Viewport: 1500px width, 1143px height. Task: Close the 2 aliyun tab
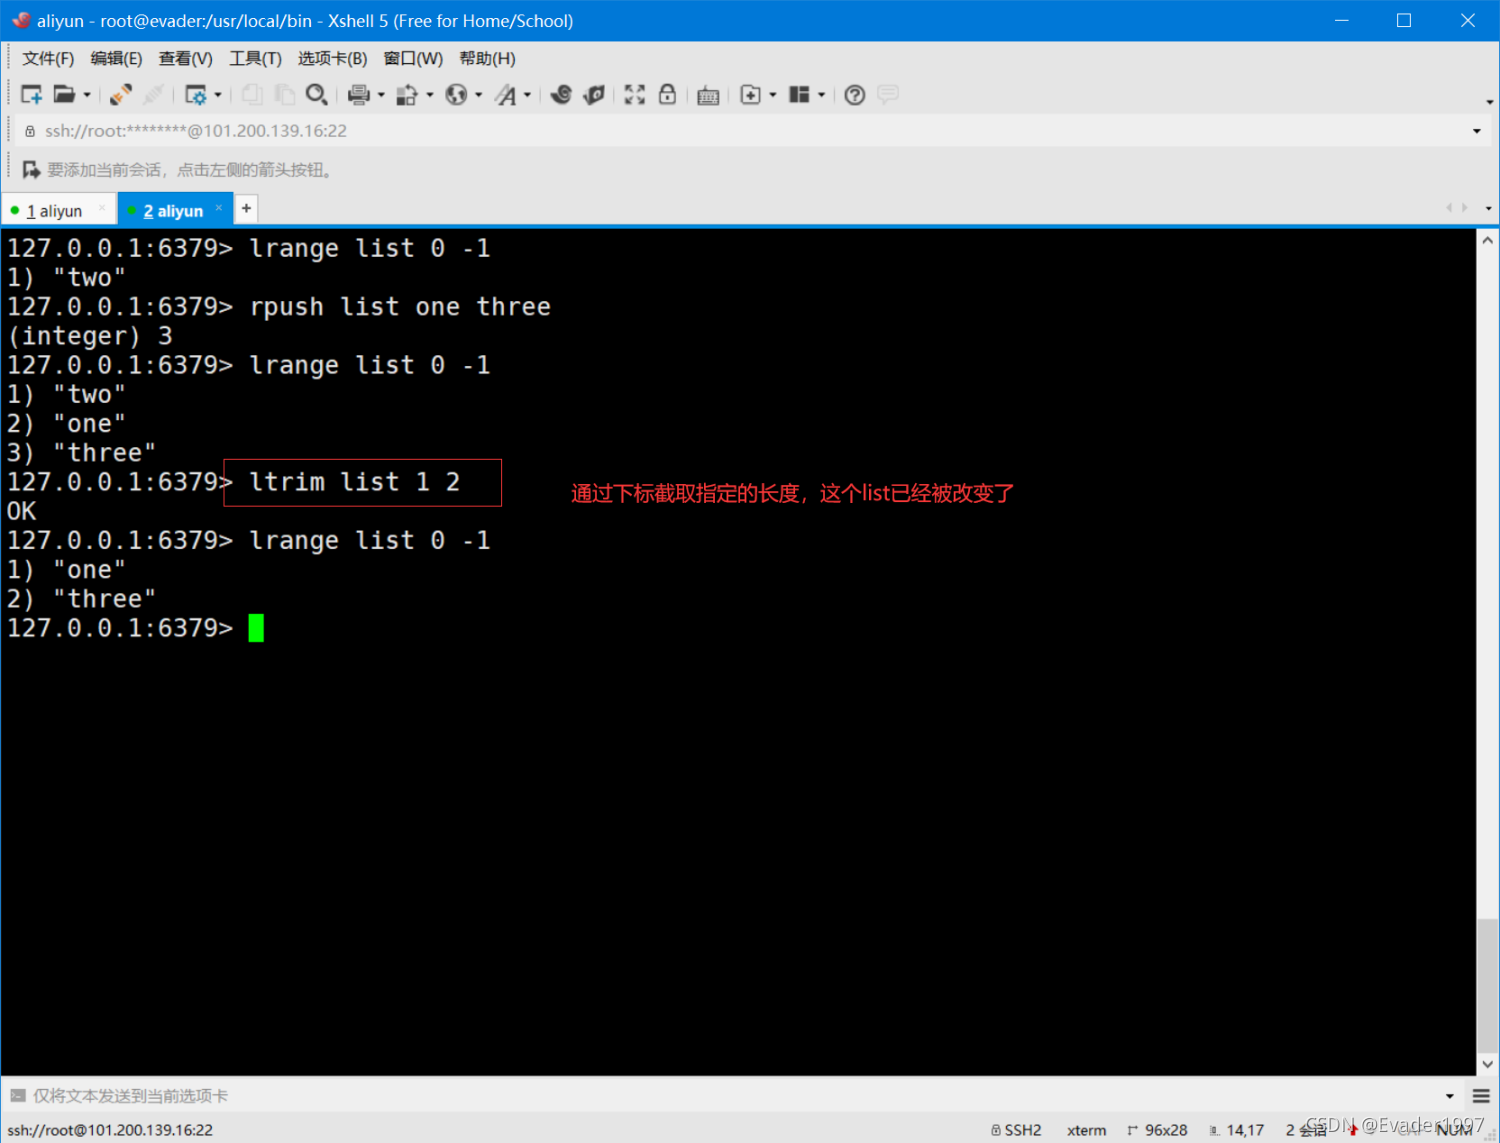coord(219,208)
